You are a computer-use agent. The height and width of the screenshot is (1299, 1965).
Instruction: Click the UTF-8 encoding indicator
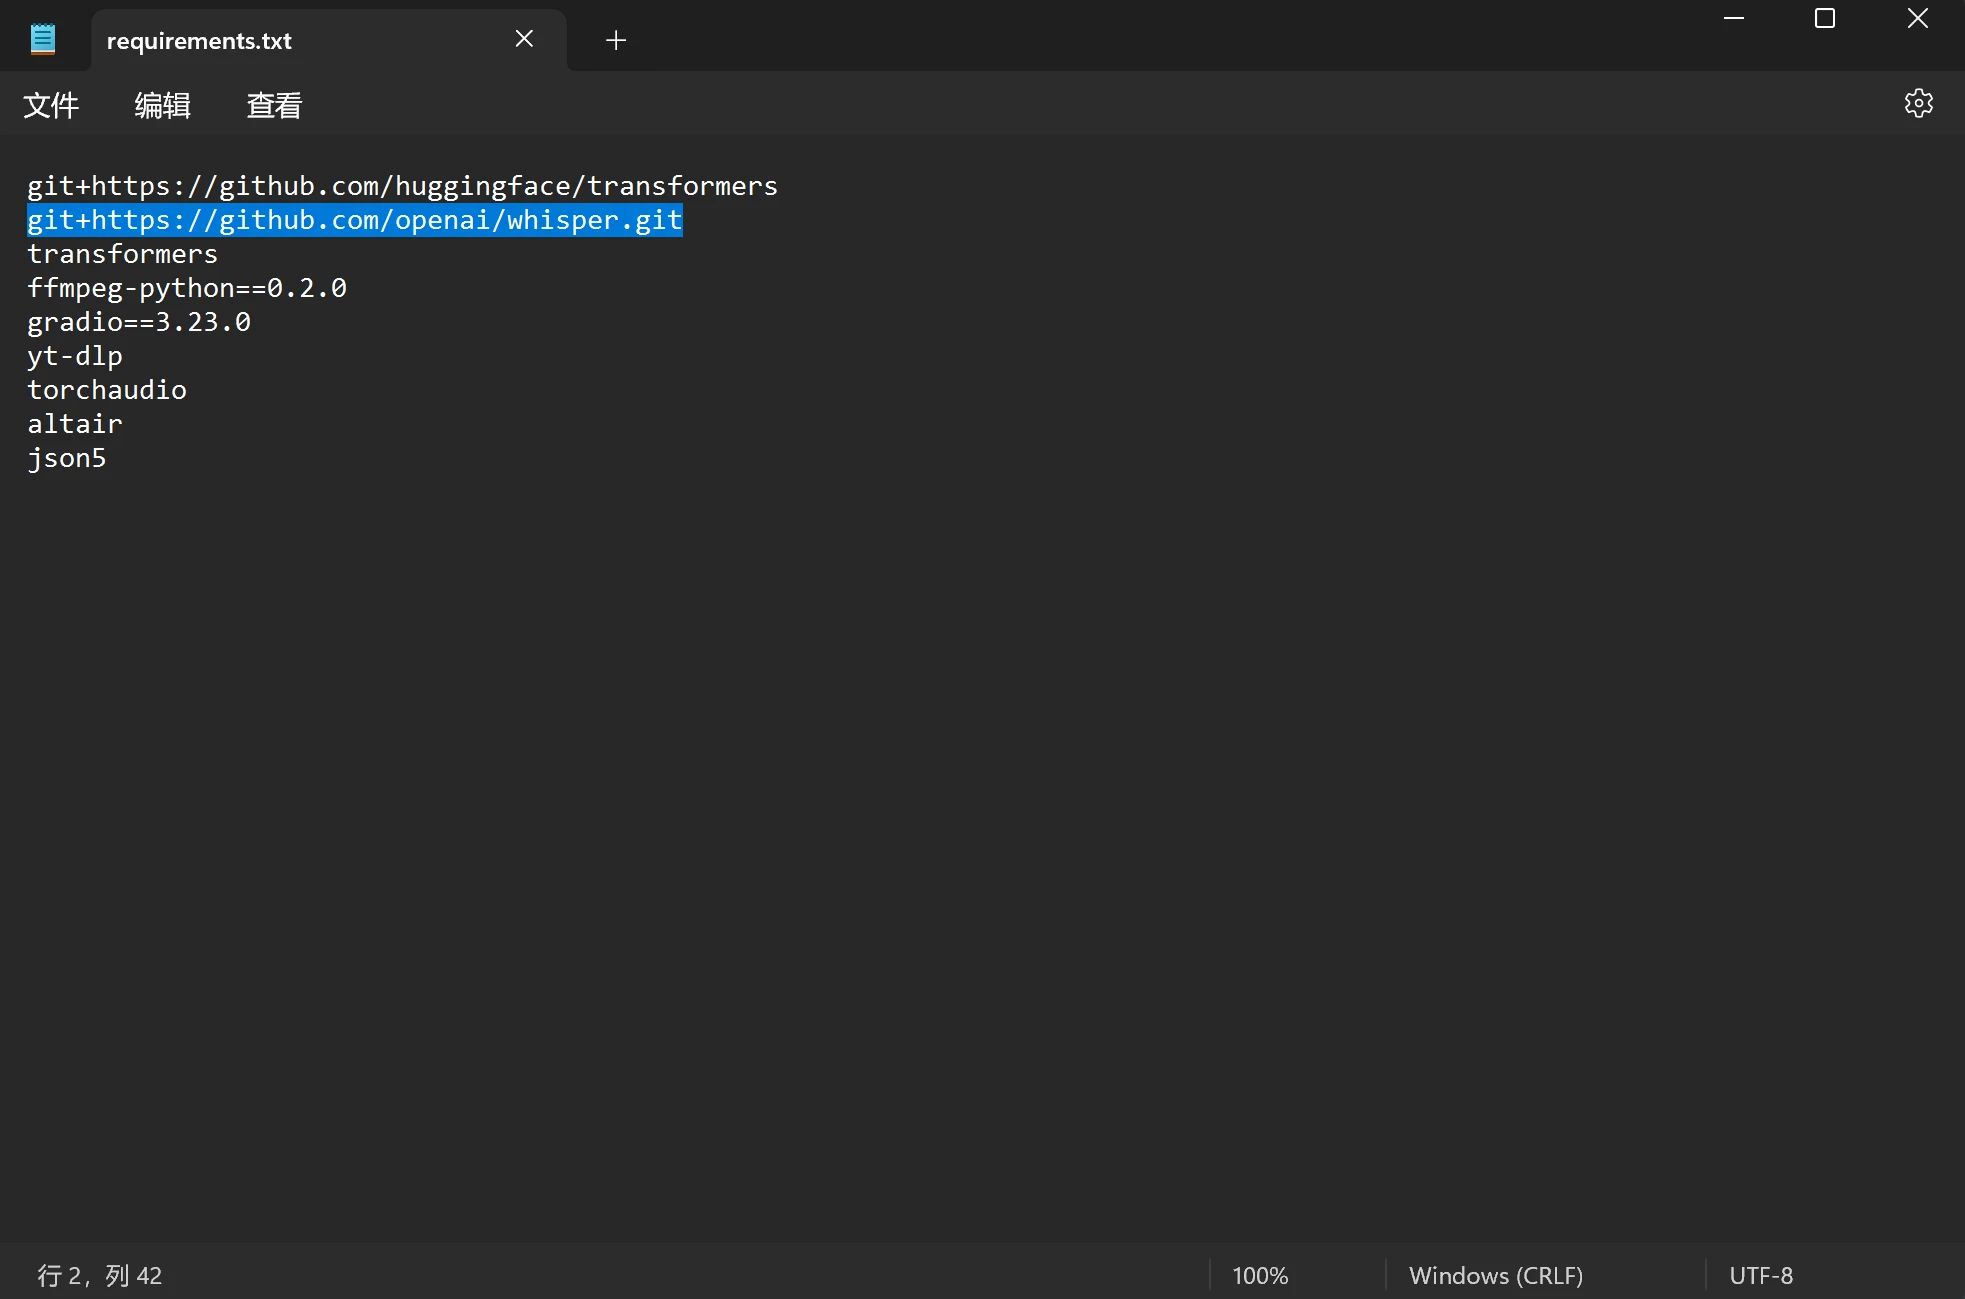click(1761, 1275)
